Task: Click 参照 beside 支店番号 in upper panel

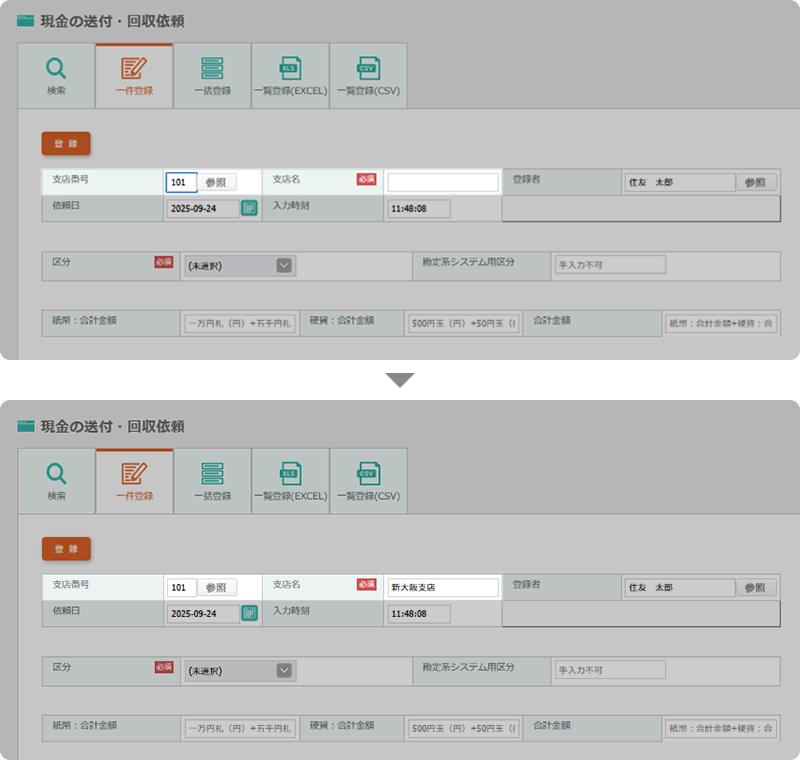Action: pyautogui.click(x=217, y=182)
